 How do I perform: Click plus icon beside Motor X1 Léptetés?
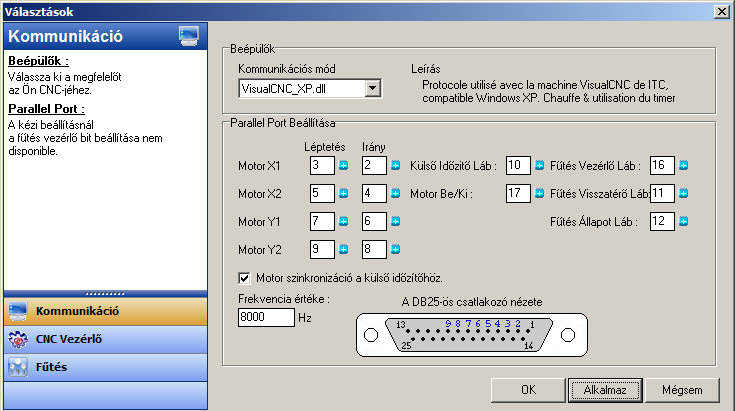coord(344,165)
